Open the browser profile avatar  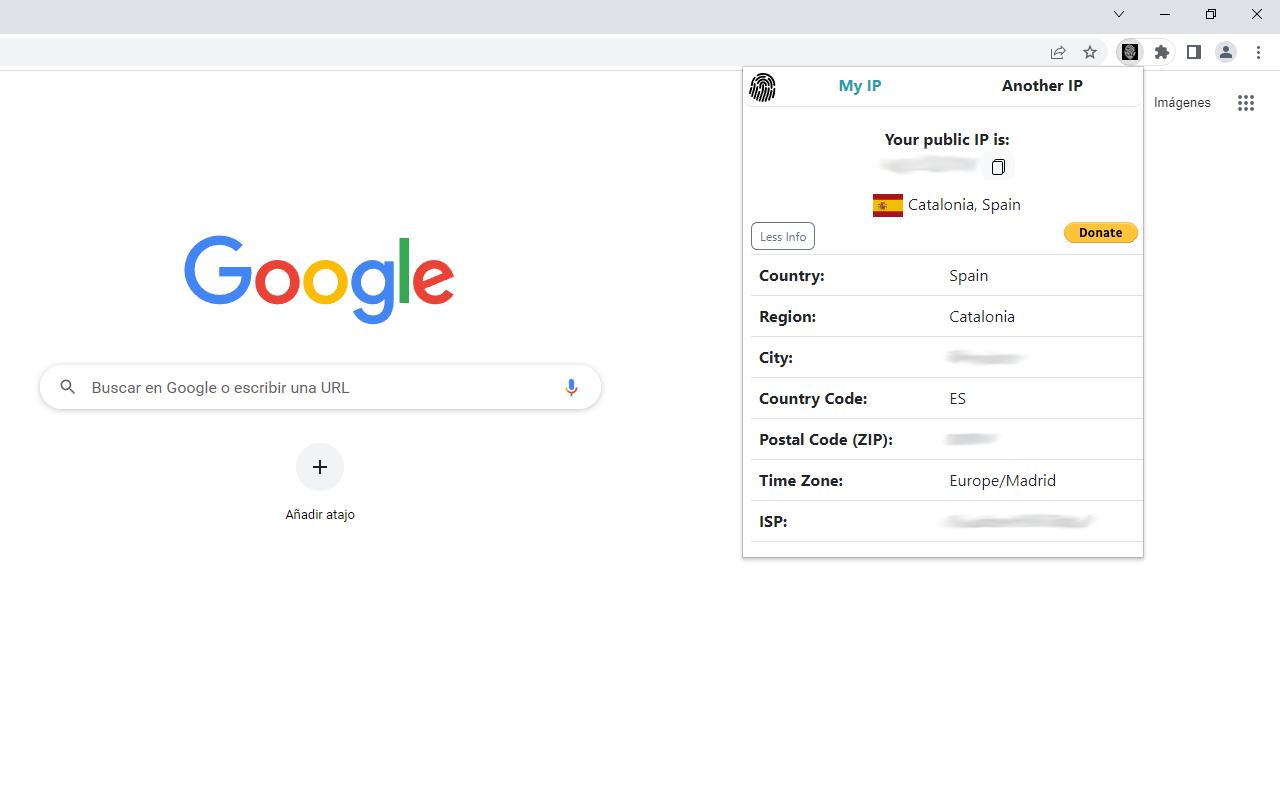1225,52
